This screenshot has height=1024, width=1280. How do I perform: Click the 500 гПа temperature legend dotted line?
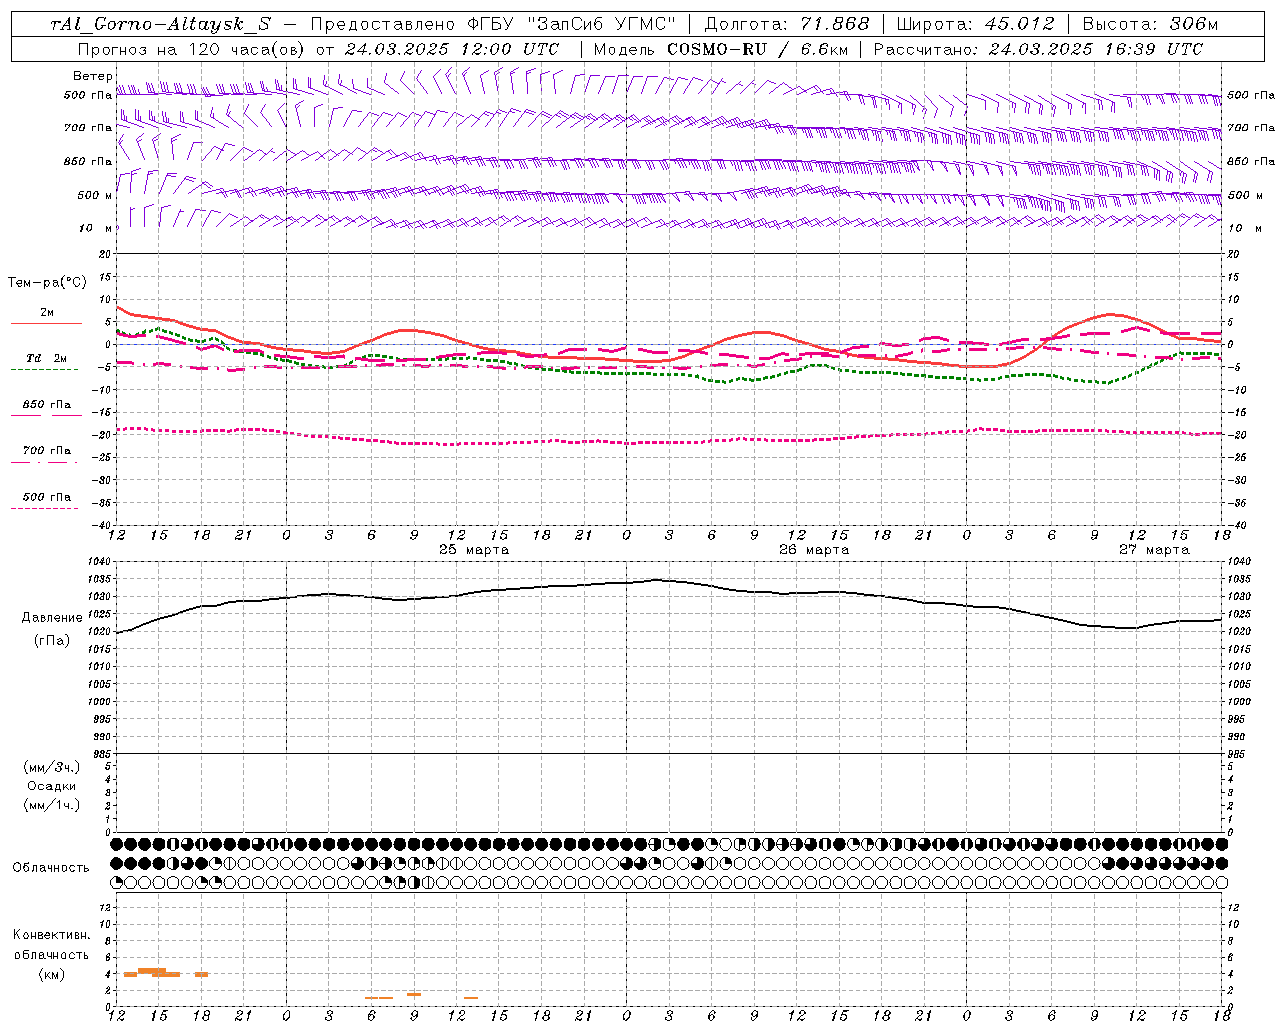(x=44, y=509)
